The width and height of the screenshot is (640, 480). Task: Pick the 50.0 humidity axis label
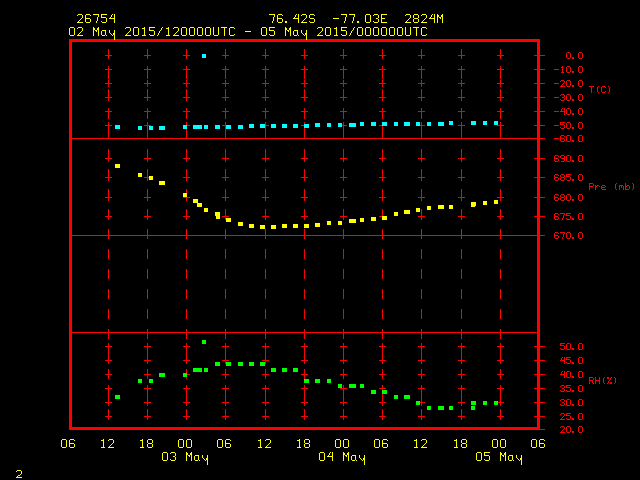(x=571, y=347)
